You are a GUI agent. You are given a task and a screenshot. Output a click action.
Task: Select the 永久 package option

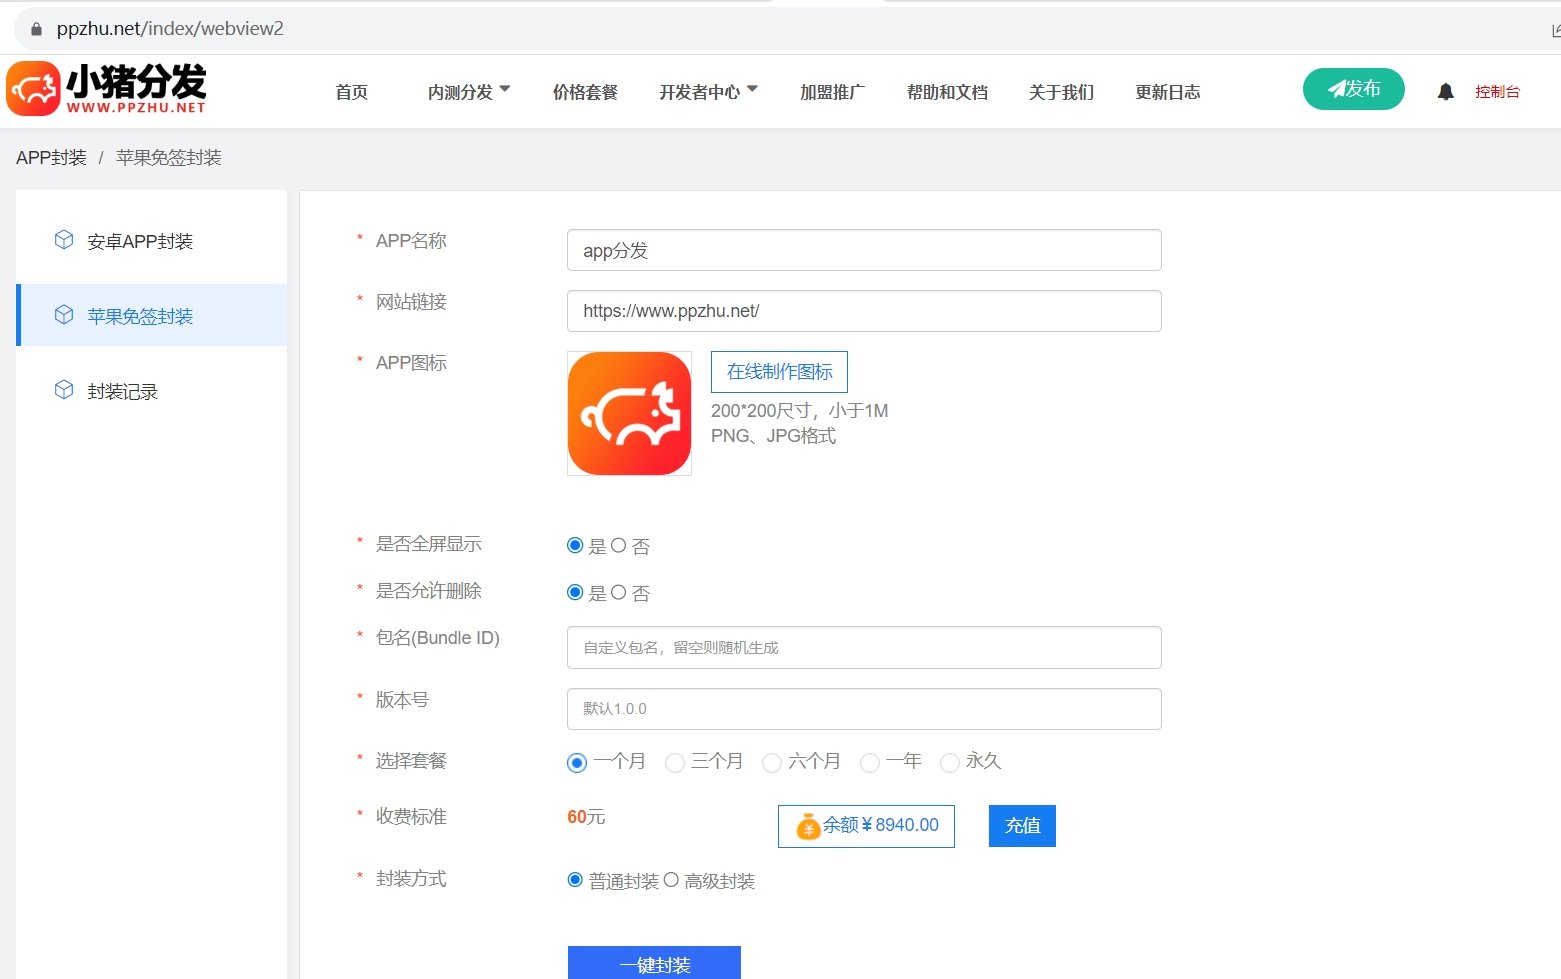[950, 763]
